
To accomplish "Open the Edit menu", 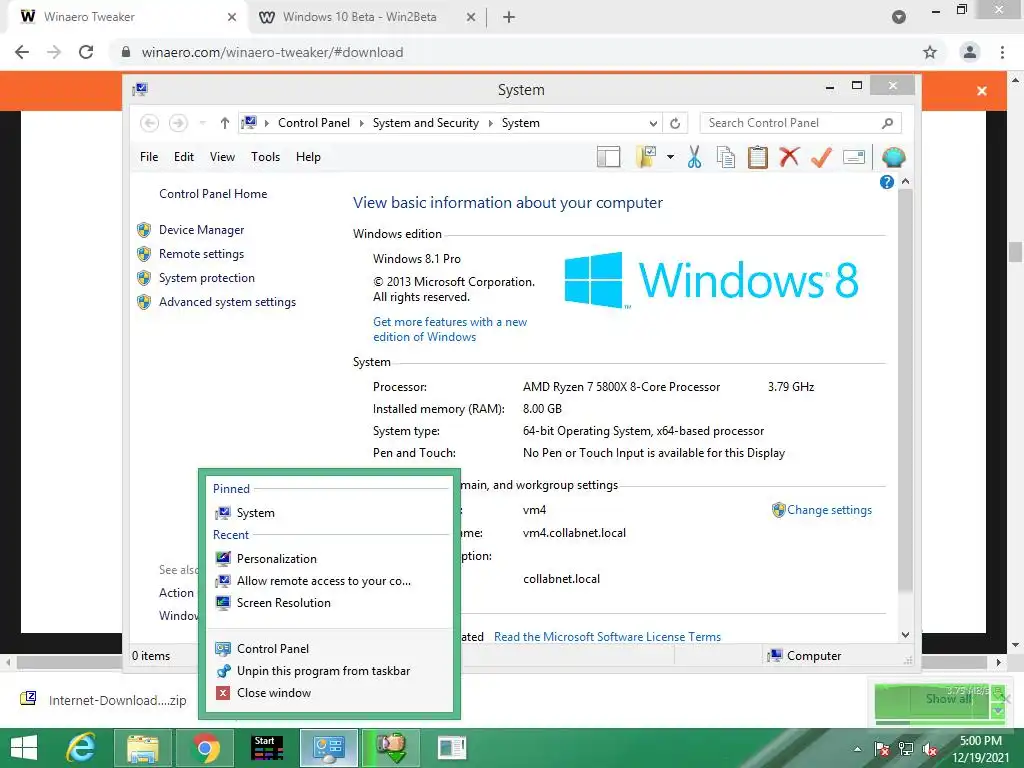I will (184, 157).
